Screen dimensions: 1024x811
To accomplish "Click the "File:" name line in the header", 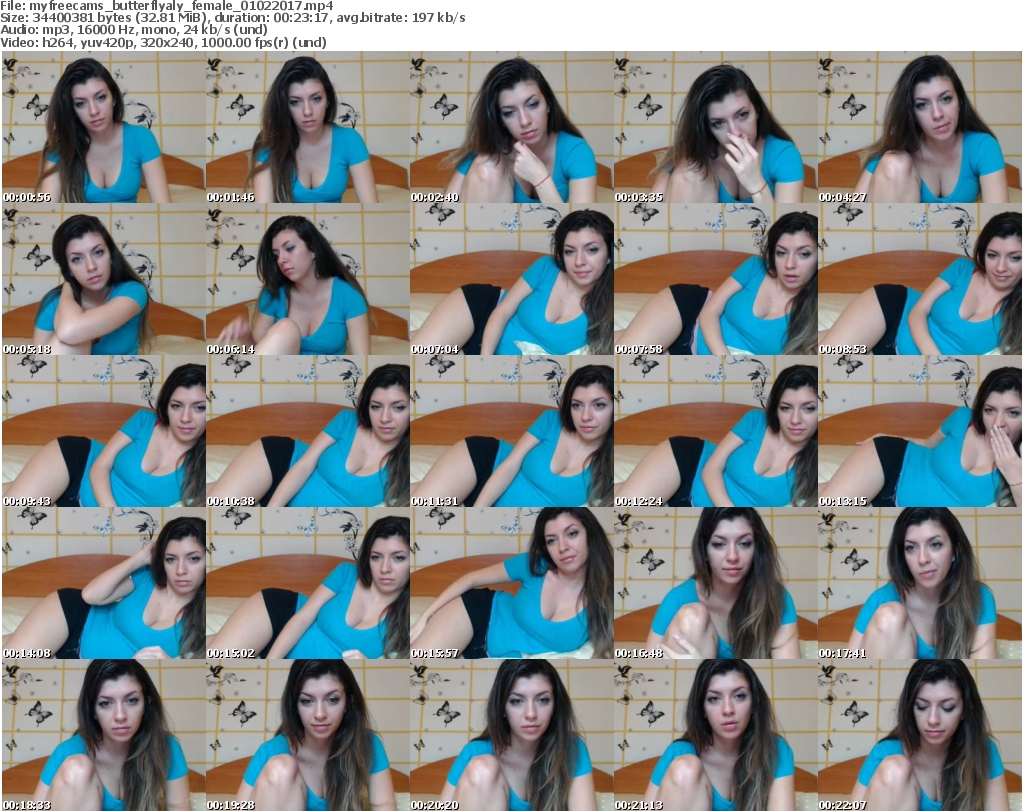I will pyautogui.click(x=167, y=6).
